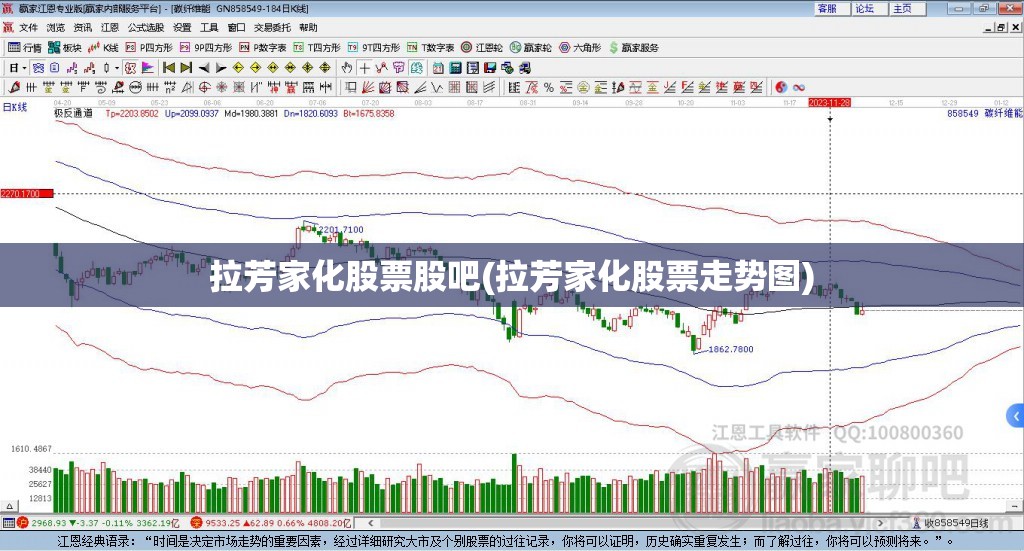Image resolution: width=1024 pixels, height=551 pixels.
Task: Open 赢家服务 with dollar icon
Action: (633, 48)
